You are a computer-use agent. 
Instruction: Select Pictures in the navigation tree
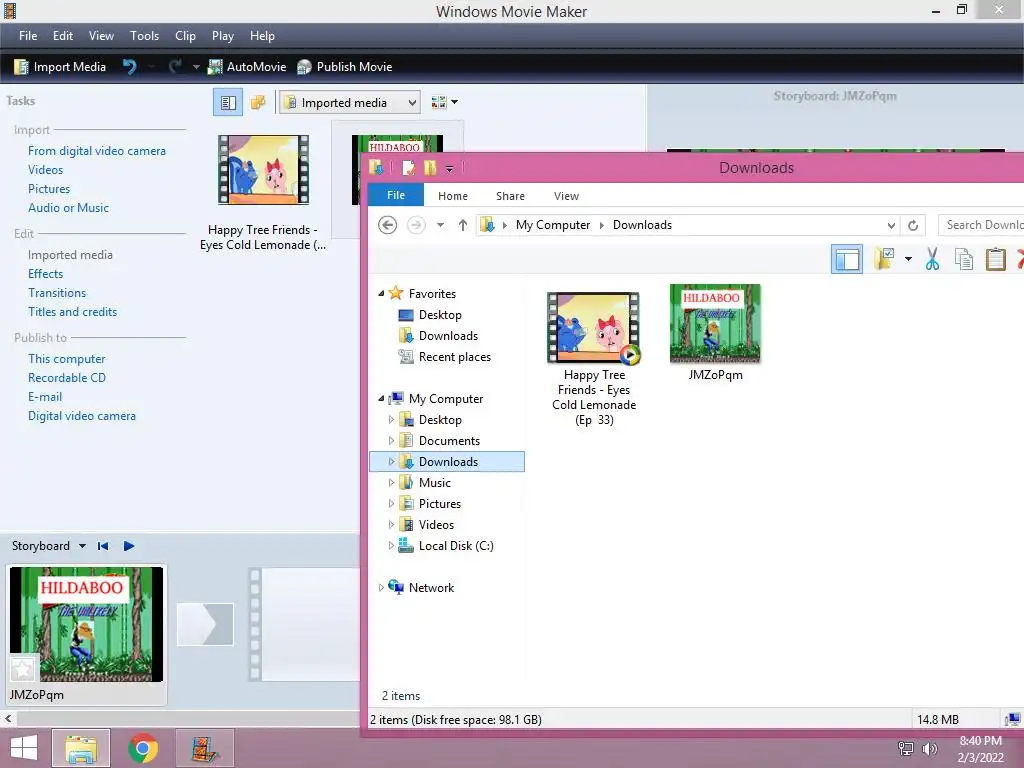[440, 504]
